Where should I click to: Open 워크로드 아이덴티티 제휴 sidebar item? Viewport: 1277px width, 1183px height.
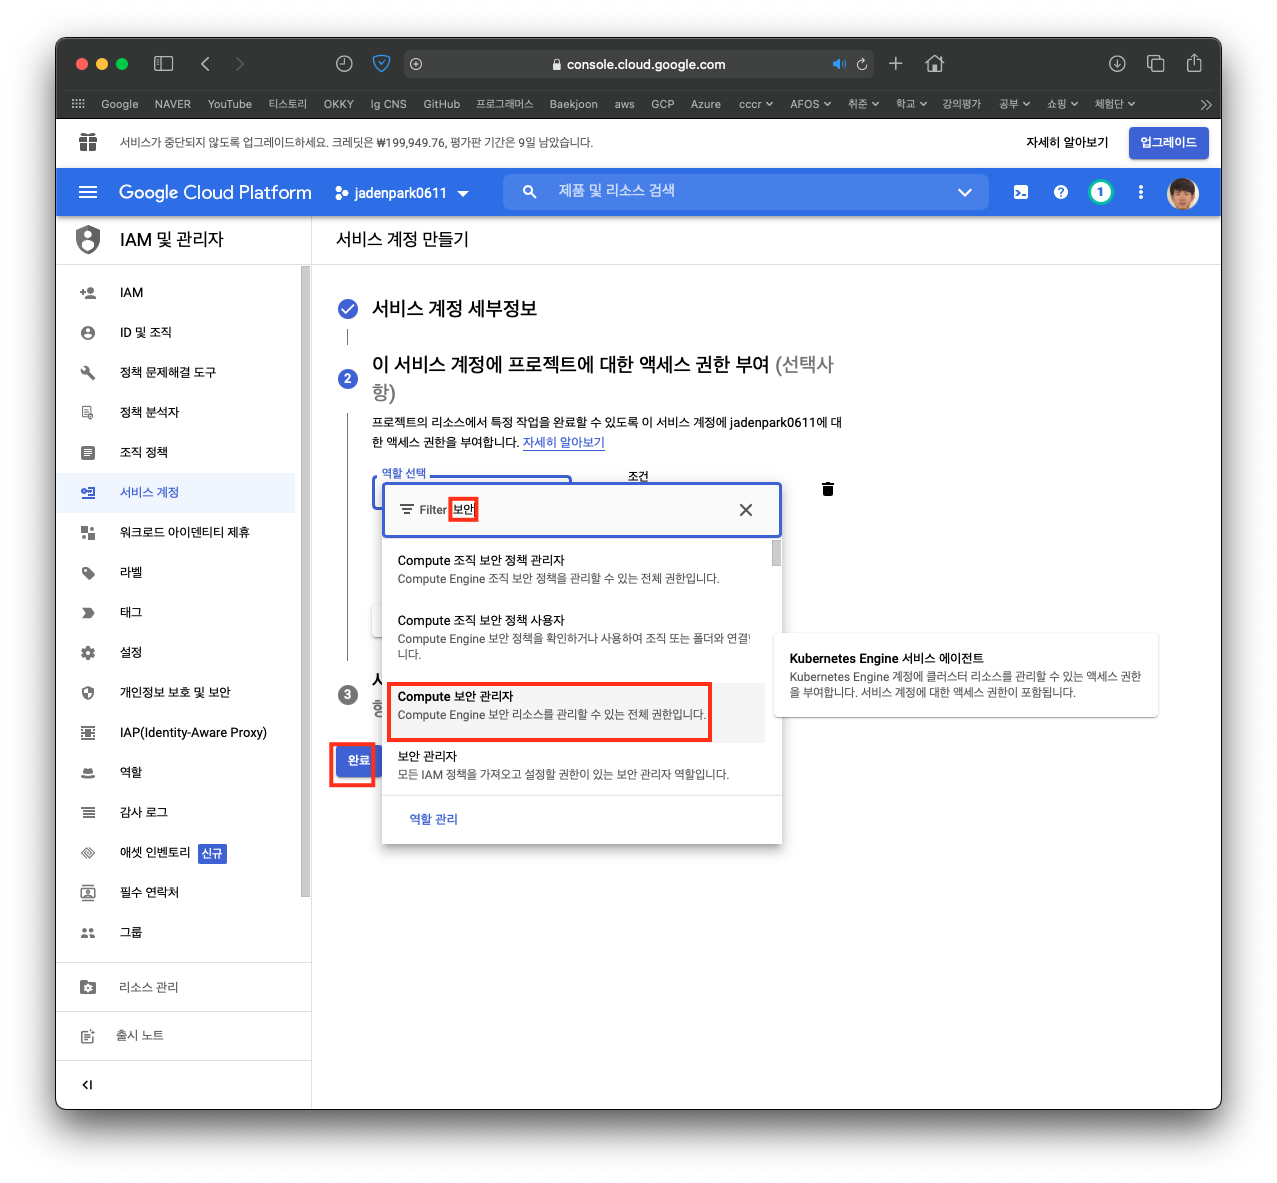click(x=176, y=533)
